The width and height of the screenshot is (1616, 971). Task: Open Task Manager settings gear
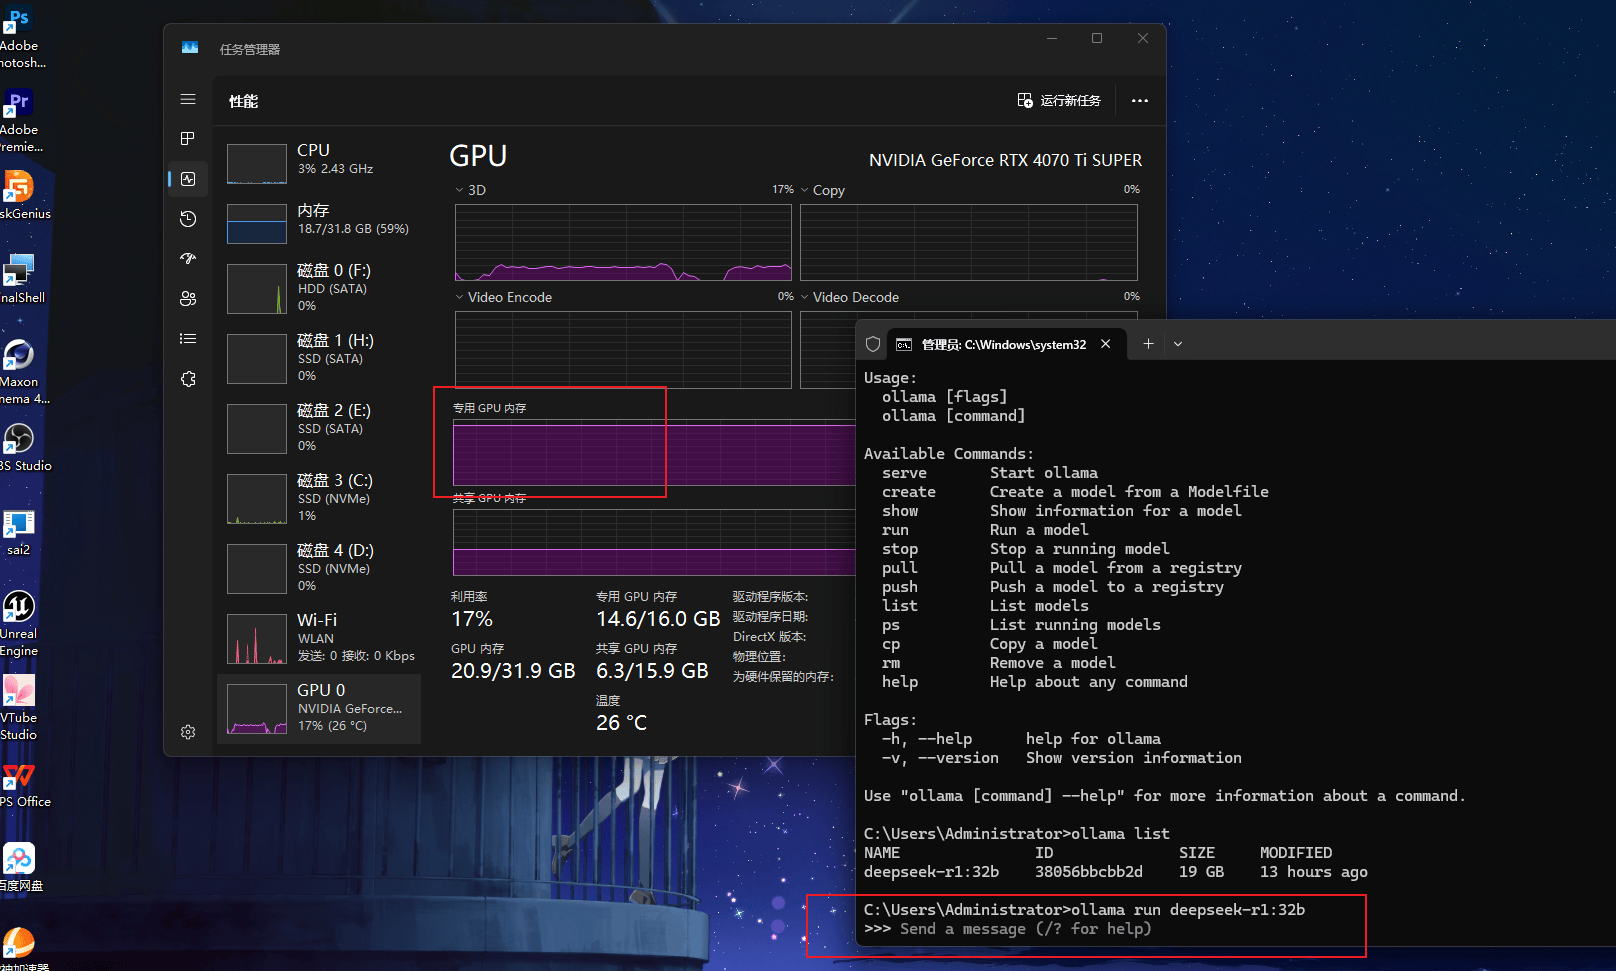(x=188, y=732)
